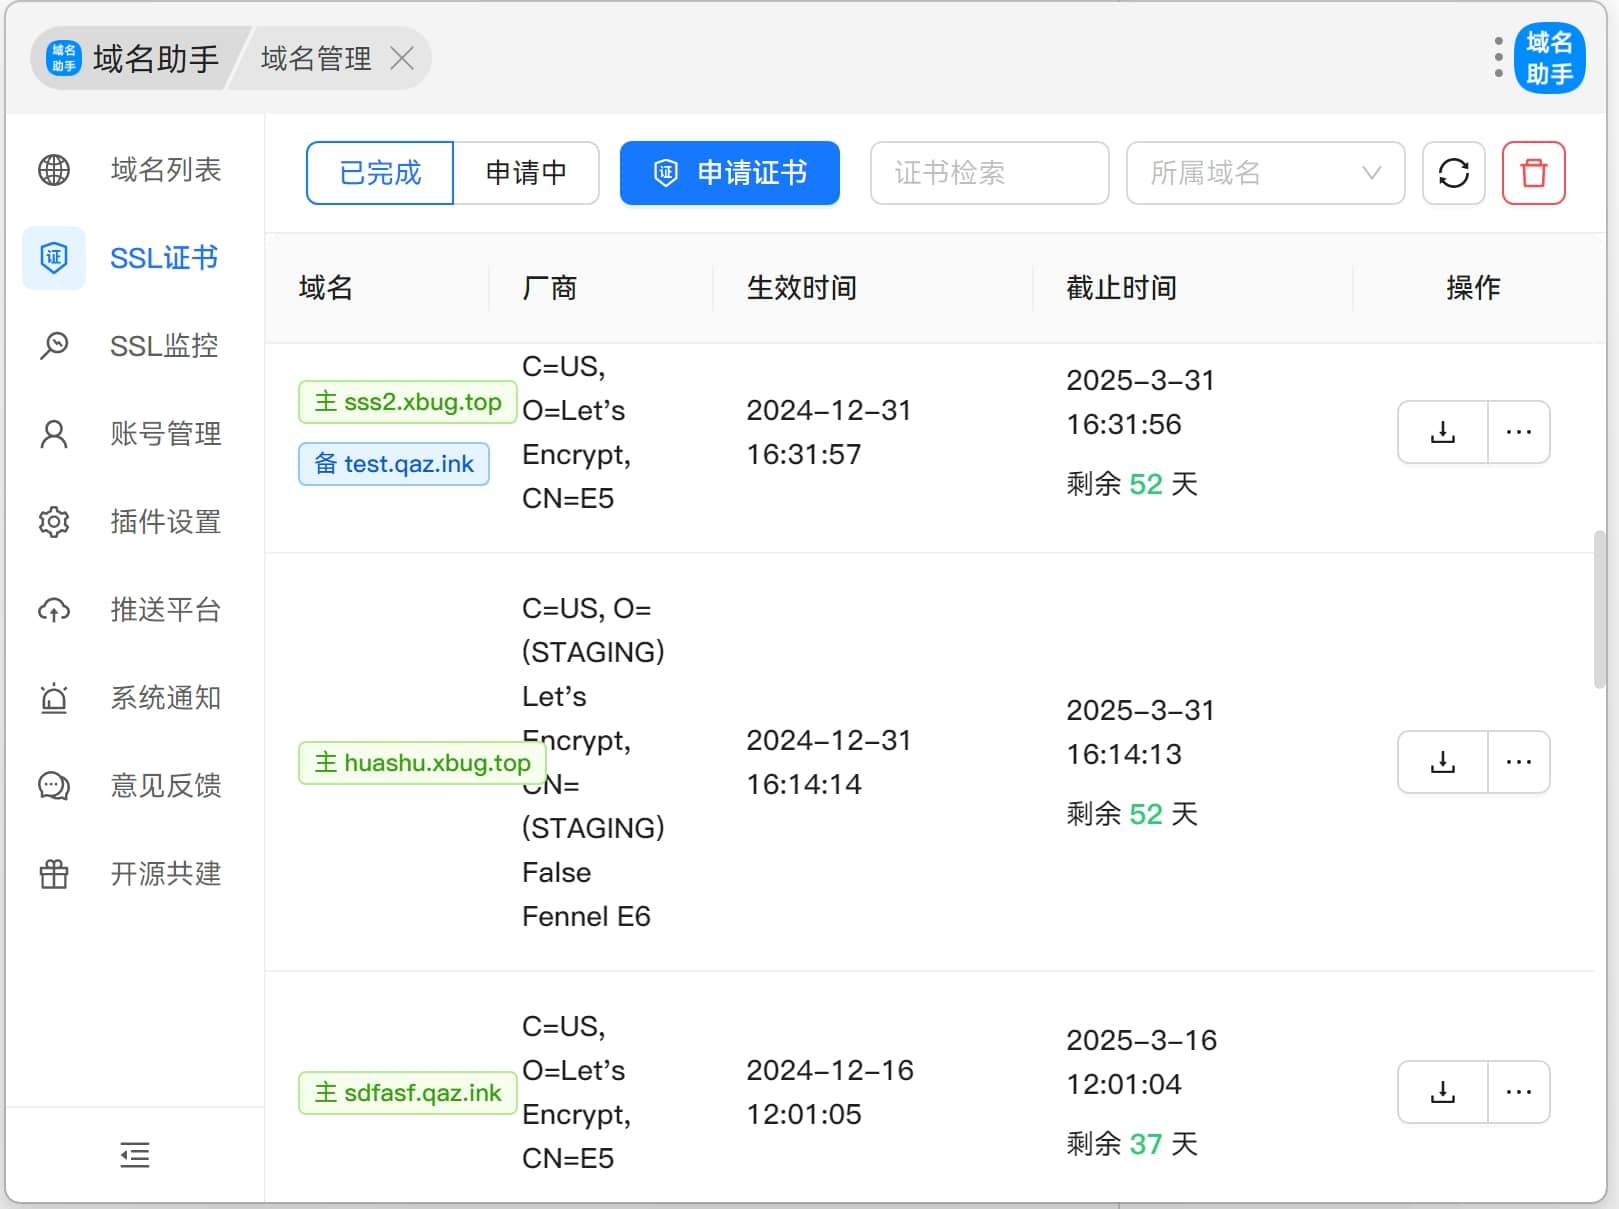Download the sss2.xbug.top certificate
This screenshot has height=1209, width=1619.
pyautogui.click(x=1442, y=432)
